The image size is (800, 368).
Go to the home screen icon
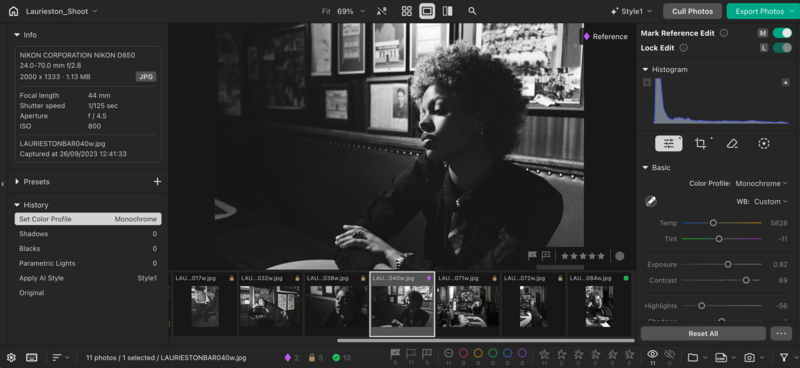click(x=13, y=11)
